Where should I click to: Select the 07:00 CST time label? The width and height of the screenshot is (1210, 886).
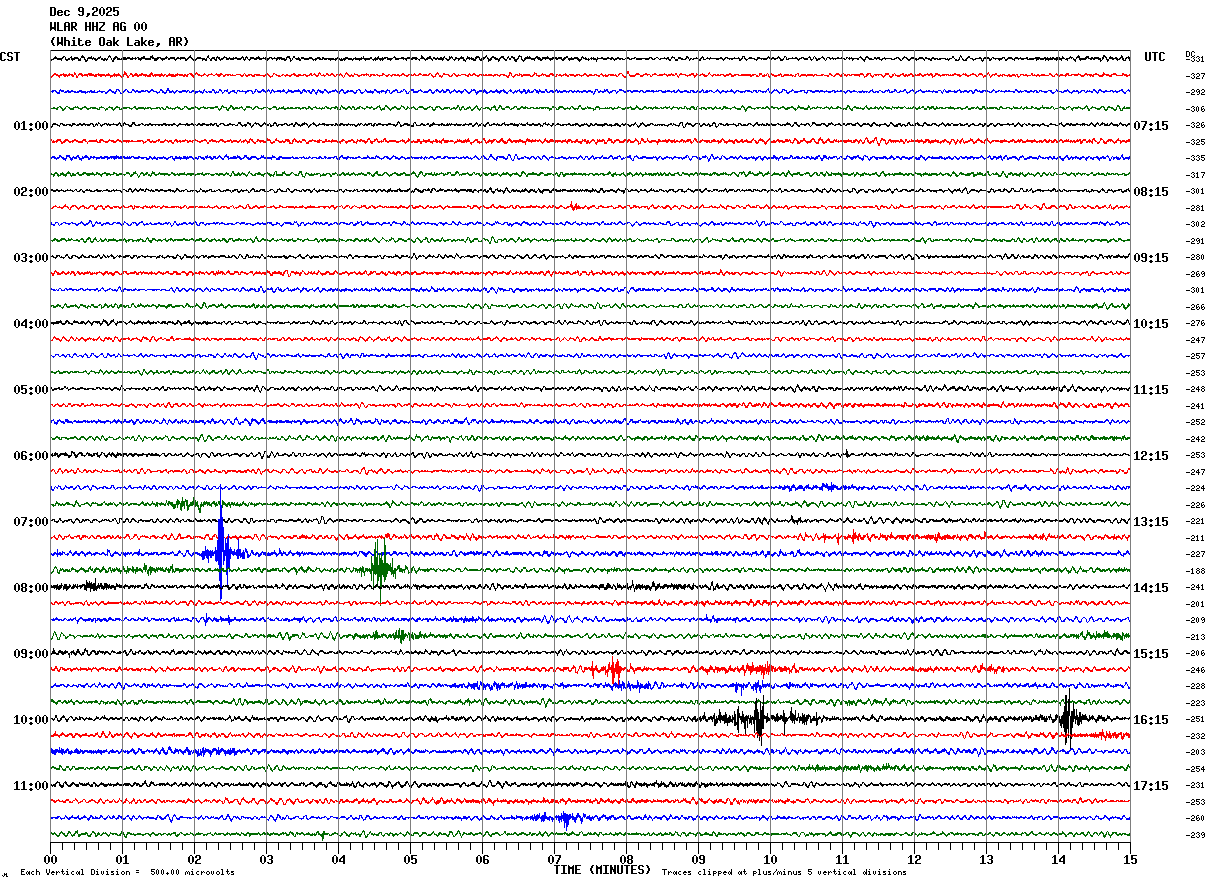(x=30, y=522)
